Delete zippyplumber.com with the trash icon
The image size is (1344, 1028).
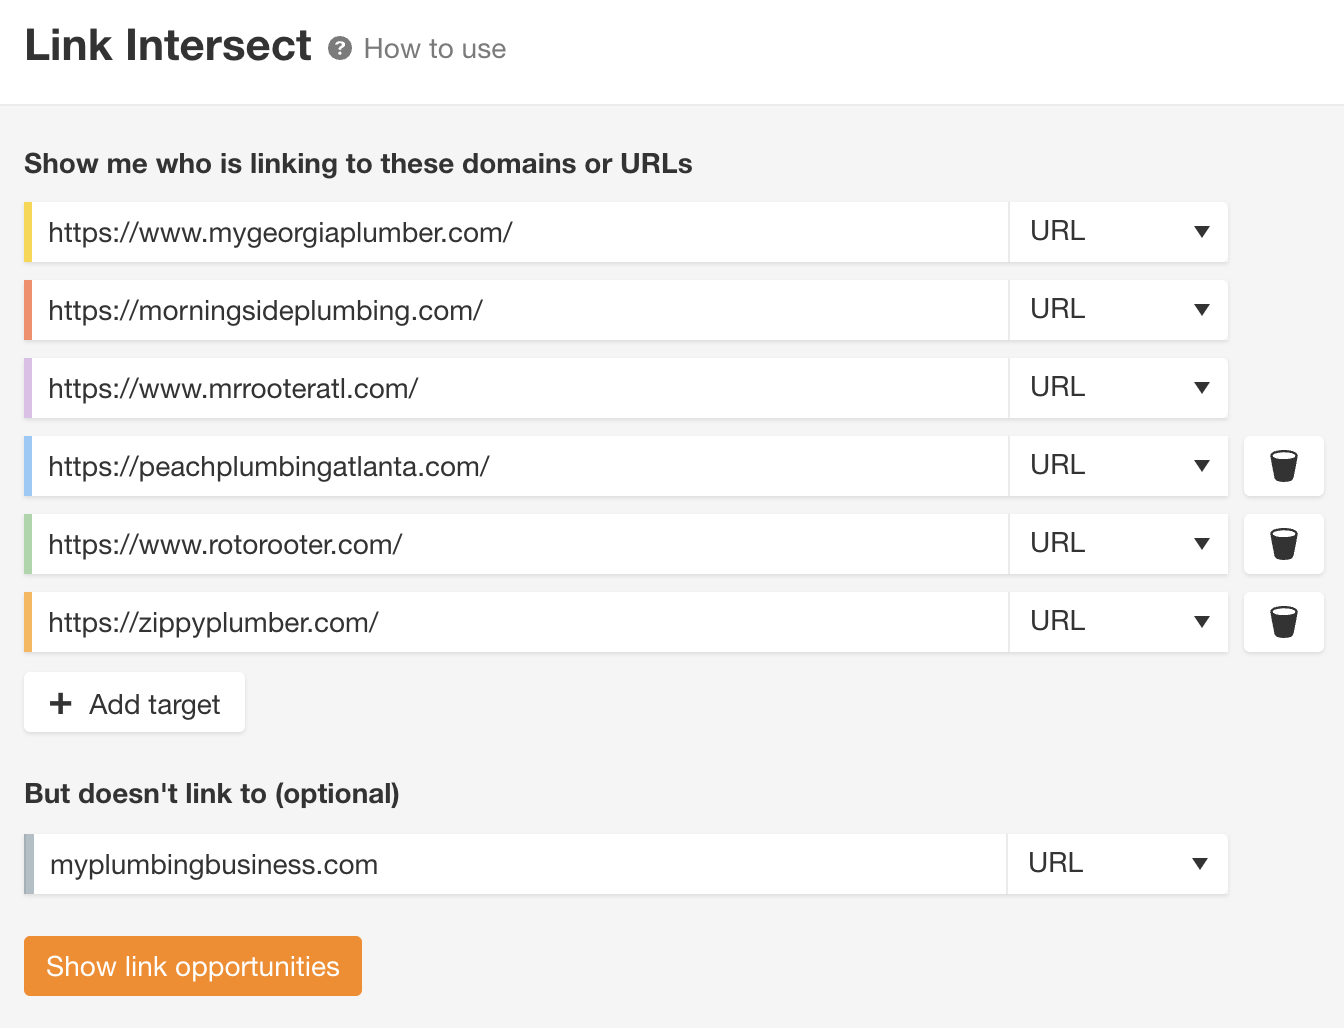click(x=1283, y=621)
